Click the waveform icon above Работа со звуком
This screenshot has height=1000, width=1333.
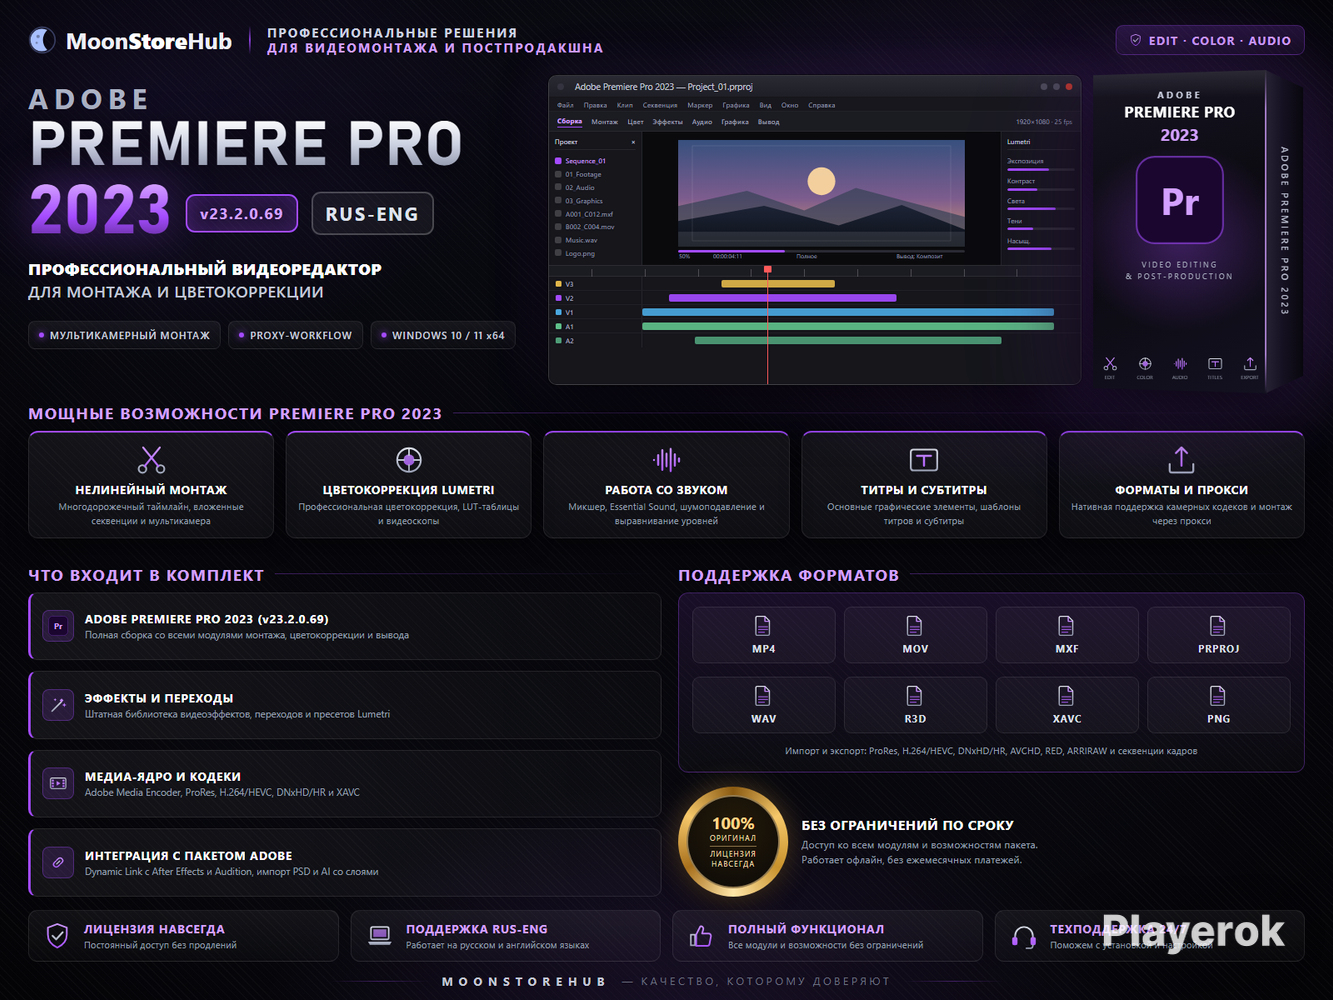coord(666,460)
